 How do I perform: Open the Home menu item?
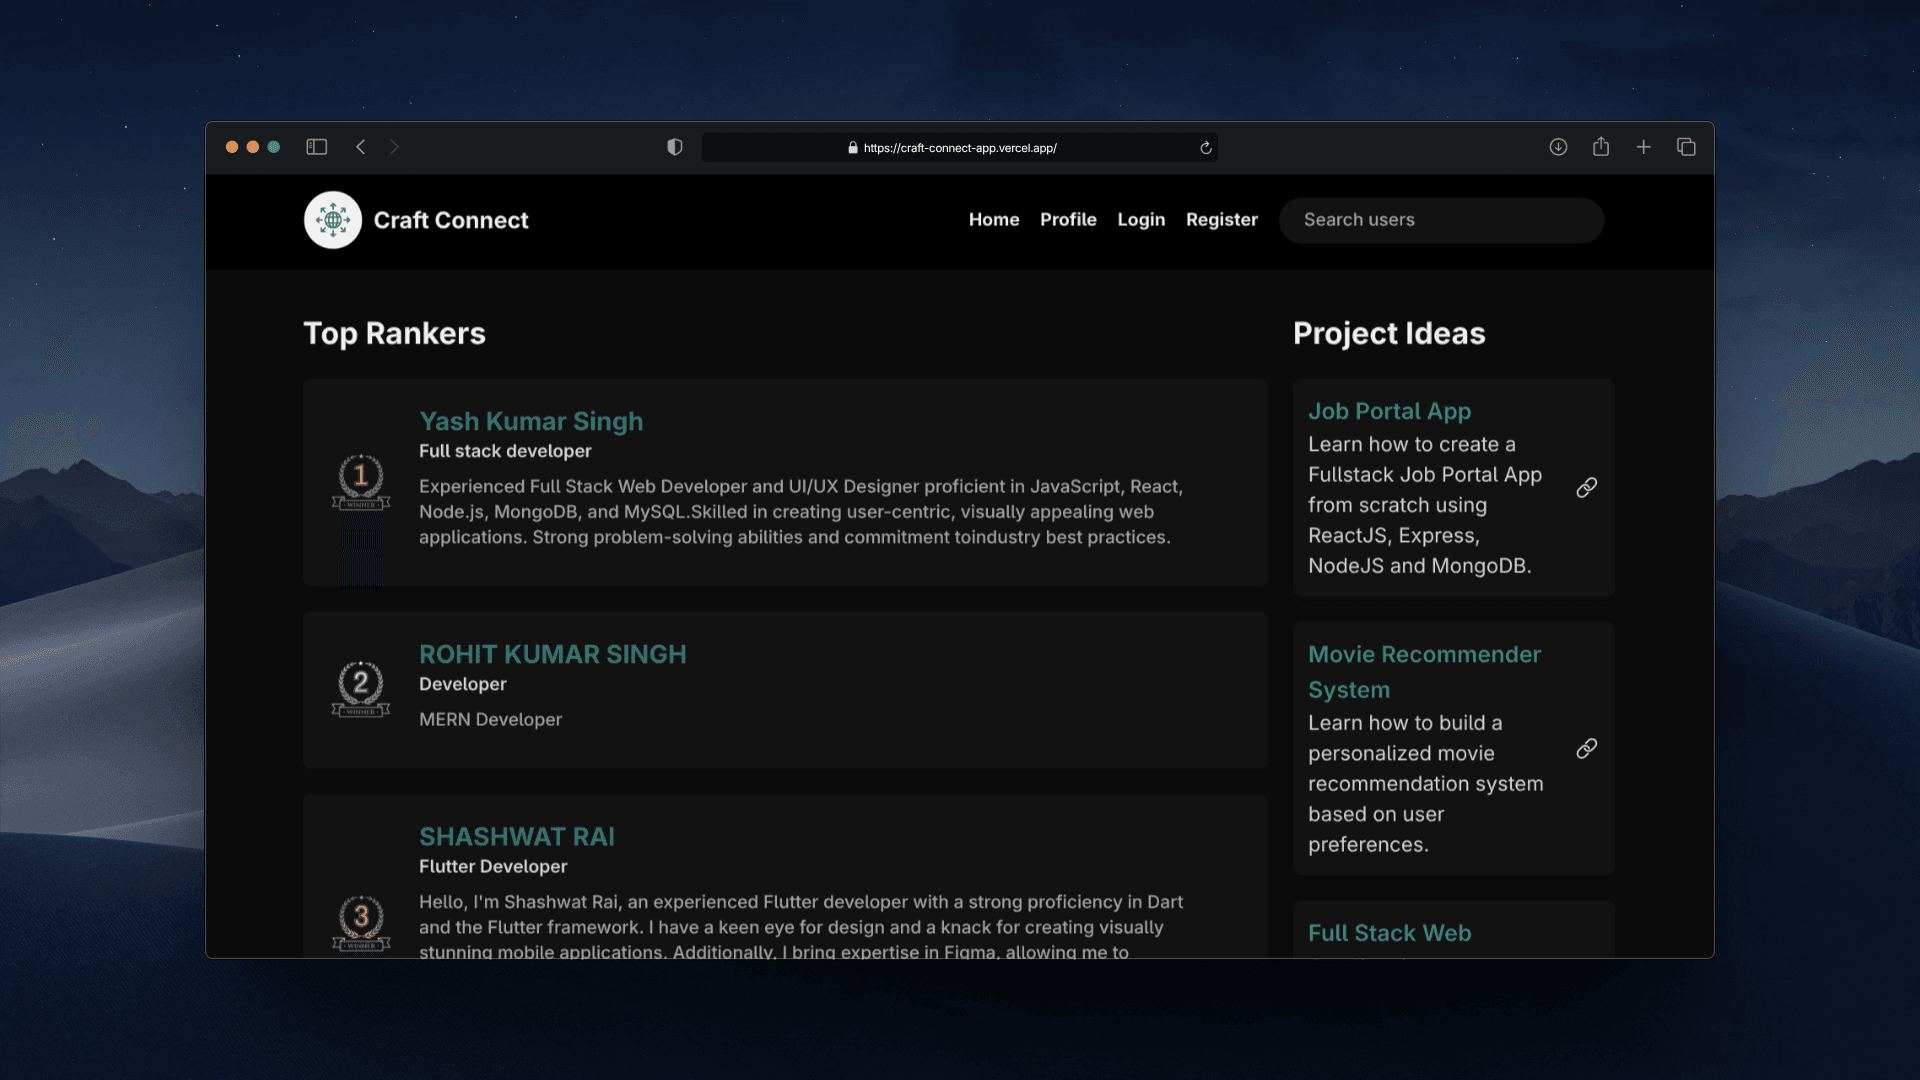point(993,220)
